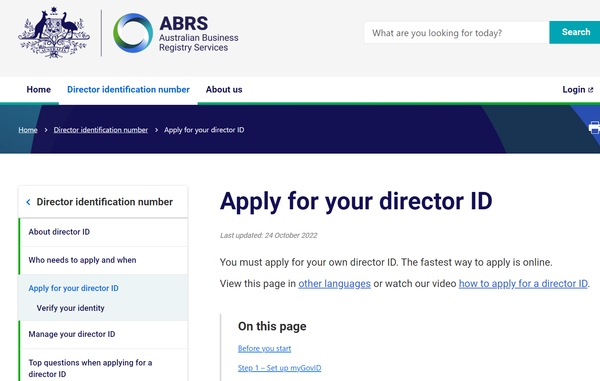Open 'Who needs to apply and when'
The width and height of the screenshot is (600, 381).
pyautogui.click(x=103, y=260)
